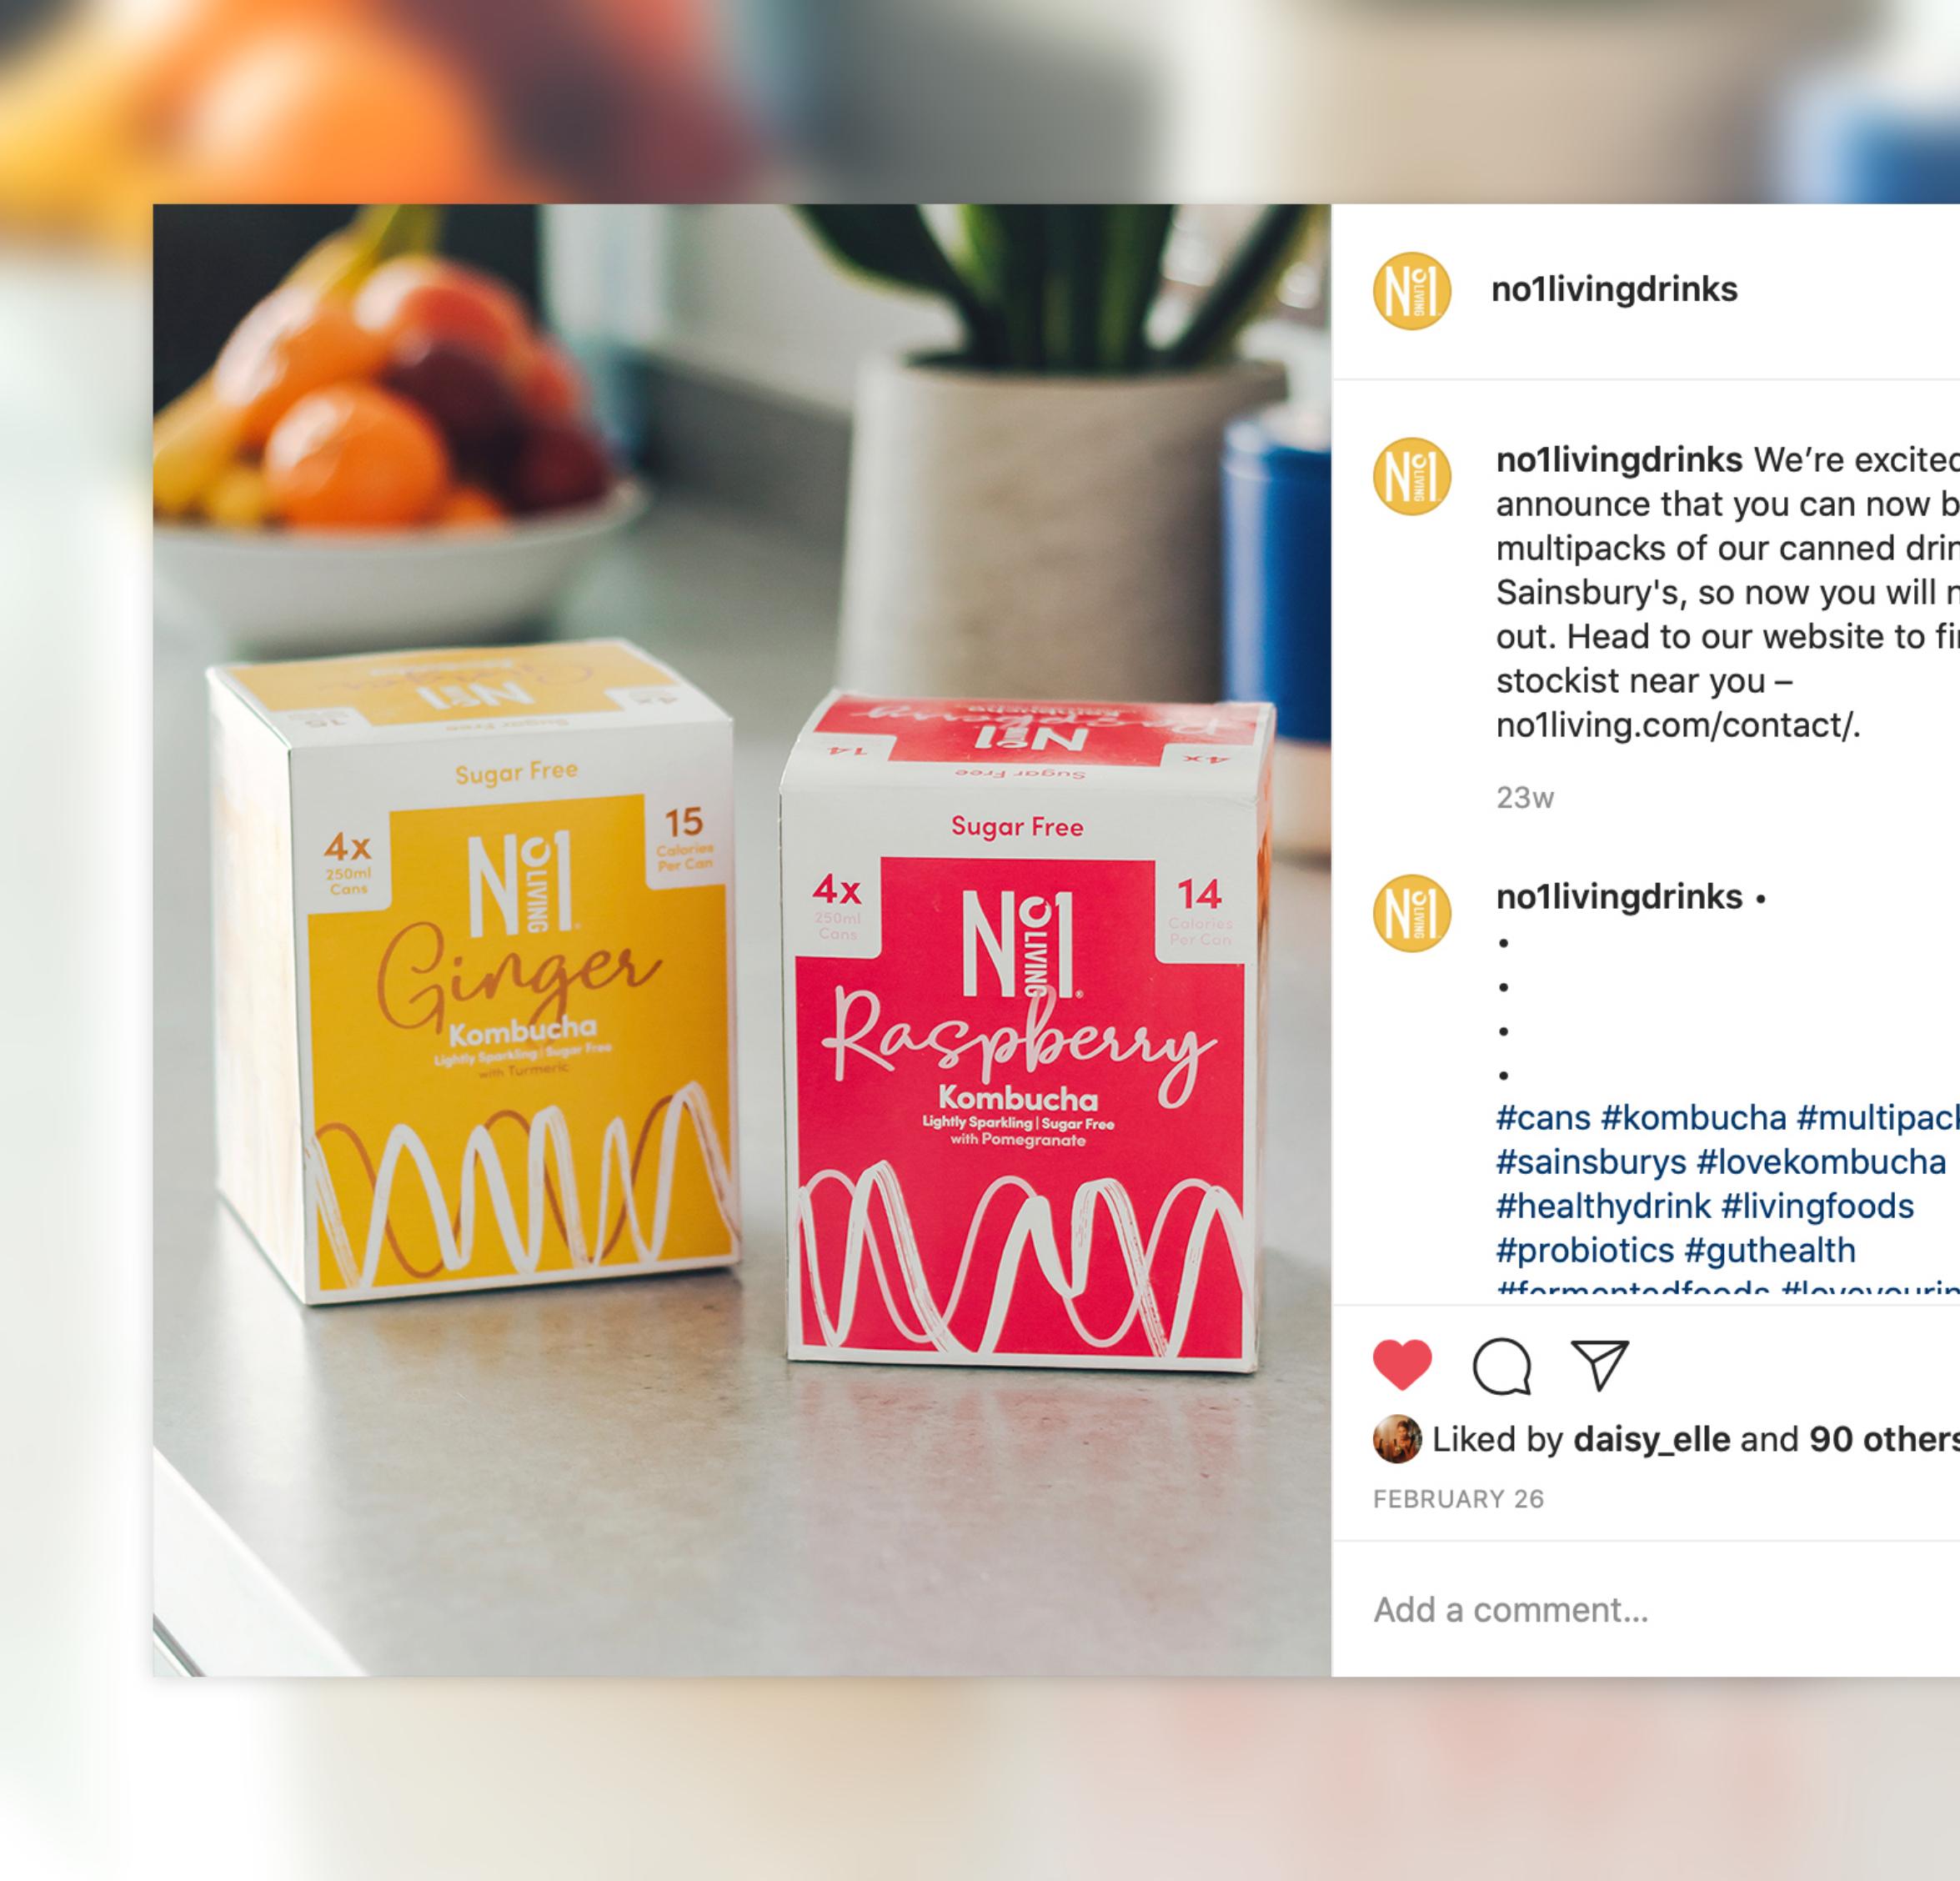Open the #guthealth hashtag
1960x1881 pixels.
point(1770,1250)
